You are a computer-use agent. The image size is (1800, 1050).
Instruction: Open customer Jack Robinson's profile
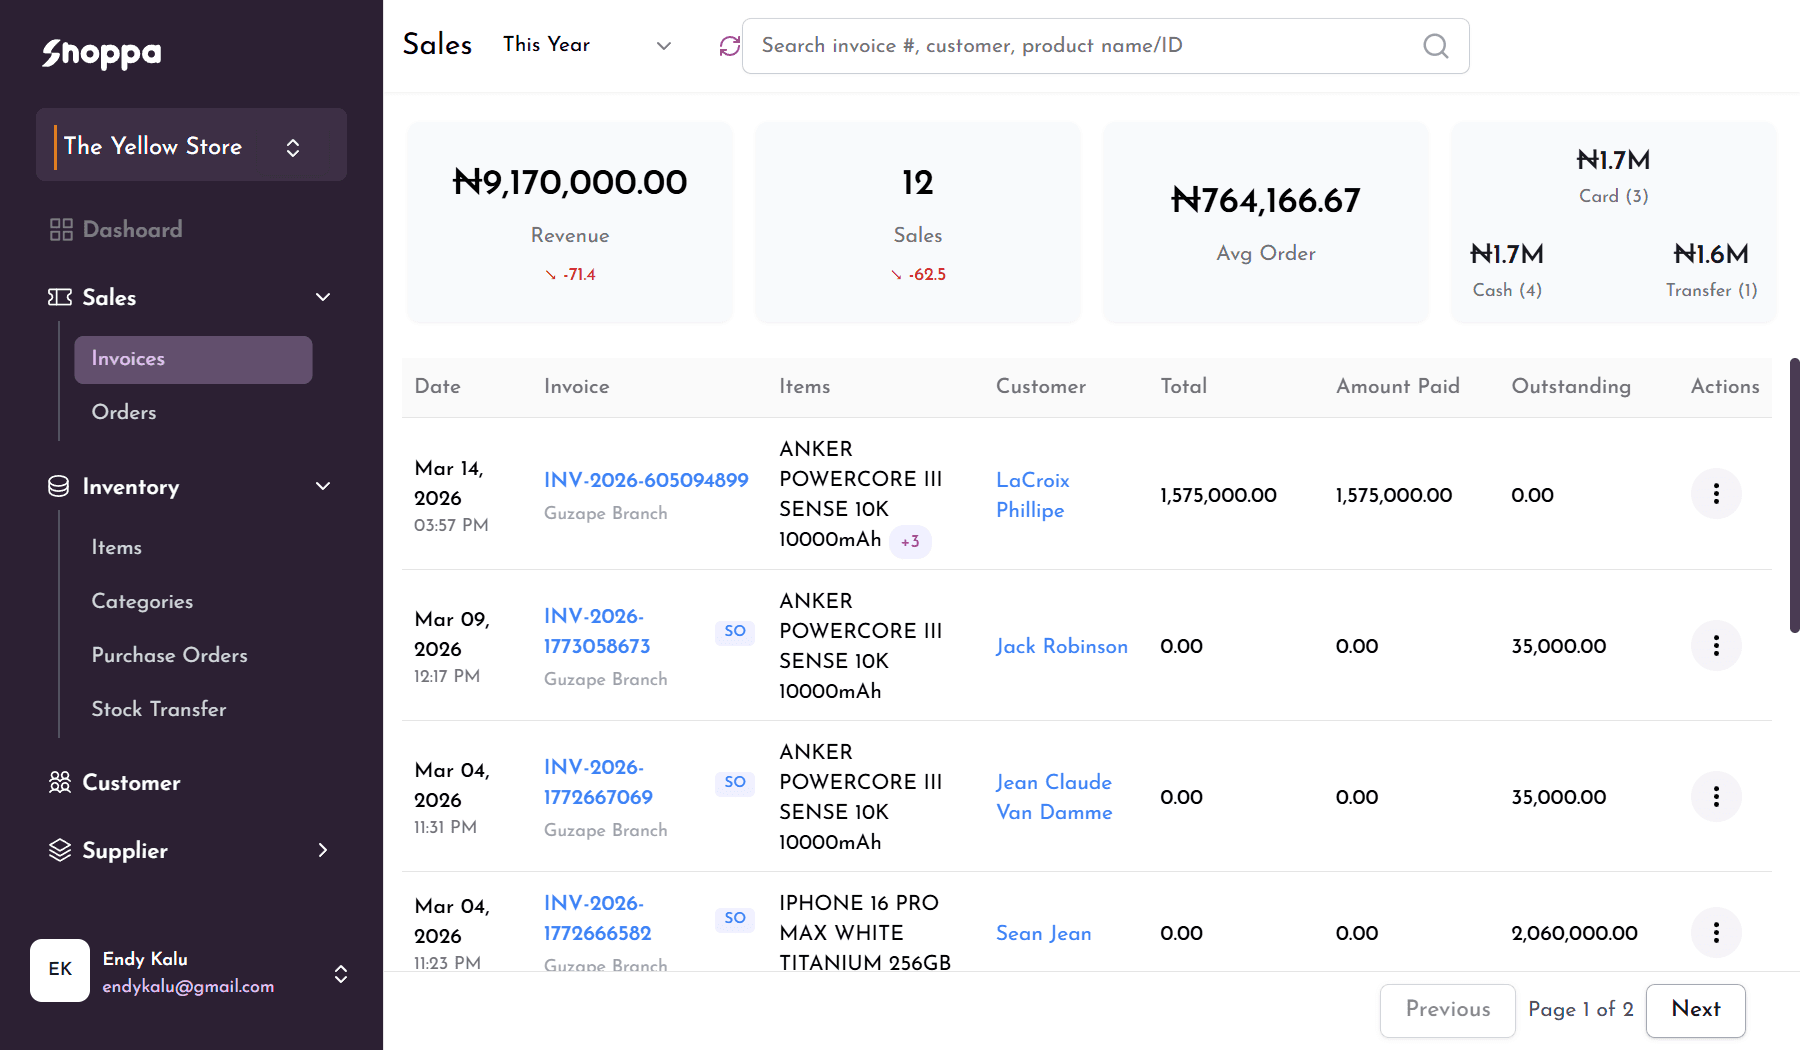point(1062,647)
